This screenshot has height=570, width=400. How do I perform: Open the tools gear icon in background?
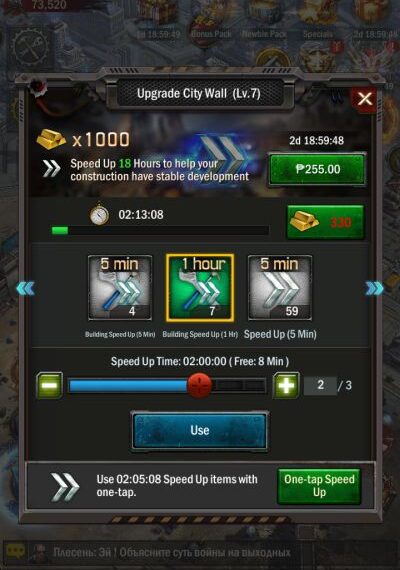29,48
